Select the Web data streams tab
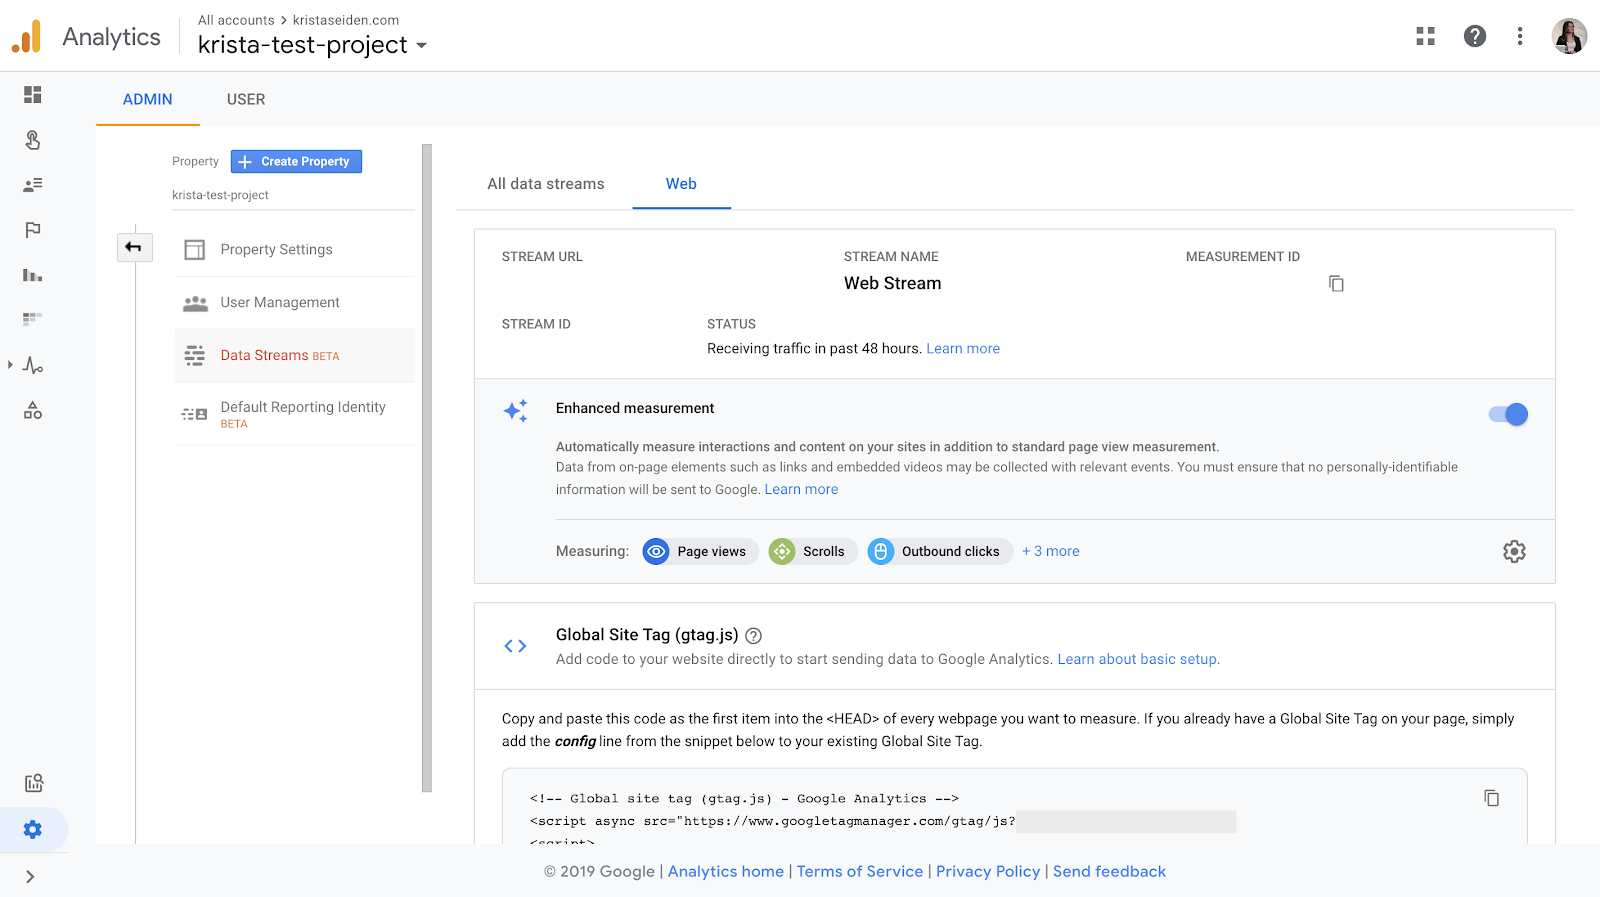 point(681,184)
